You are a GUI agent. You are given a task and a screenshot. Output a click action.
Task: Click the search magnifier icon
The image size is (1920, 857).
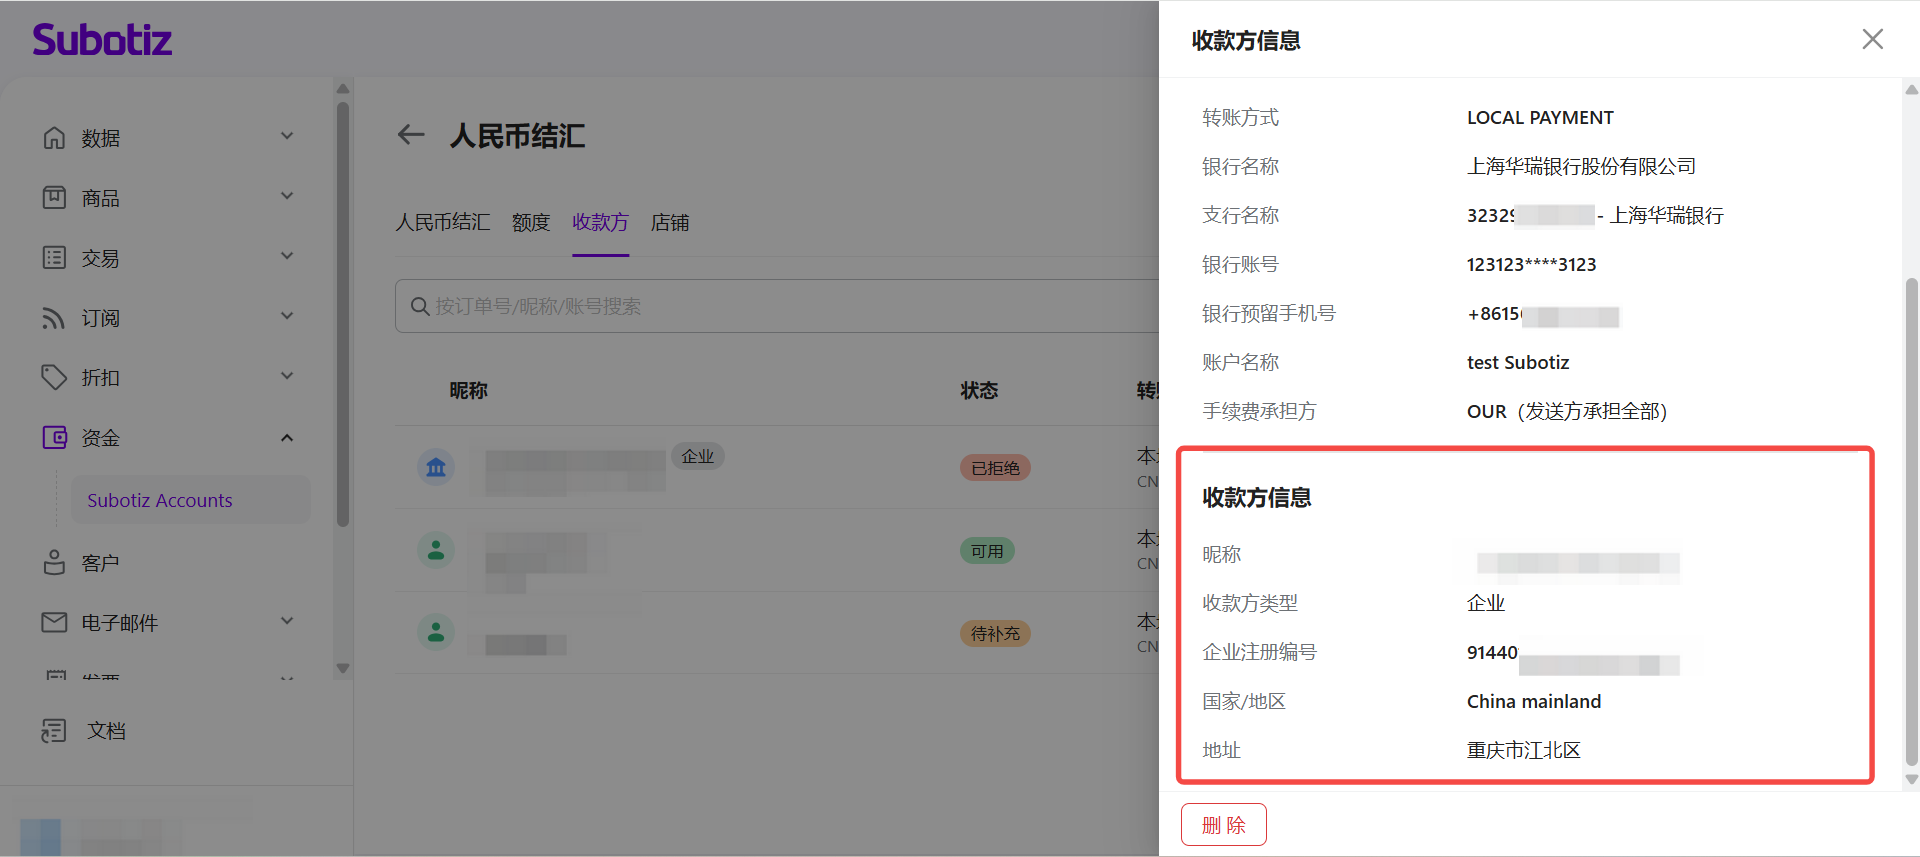[420, 306]
